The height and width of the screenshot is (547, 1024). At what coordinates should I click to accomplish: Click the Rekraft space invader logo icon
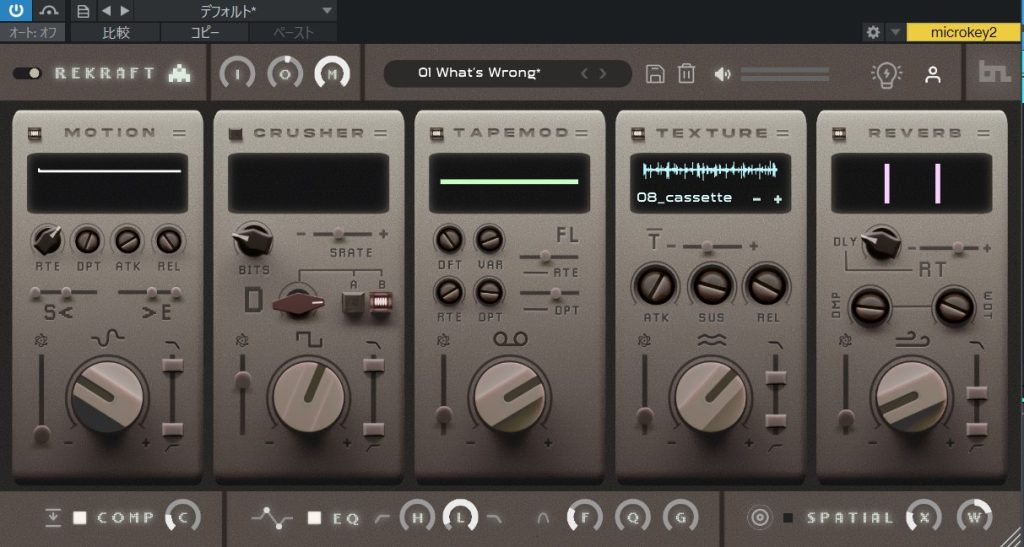coord(180,73)
